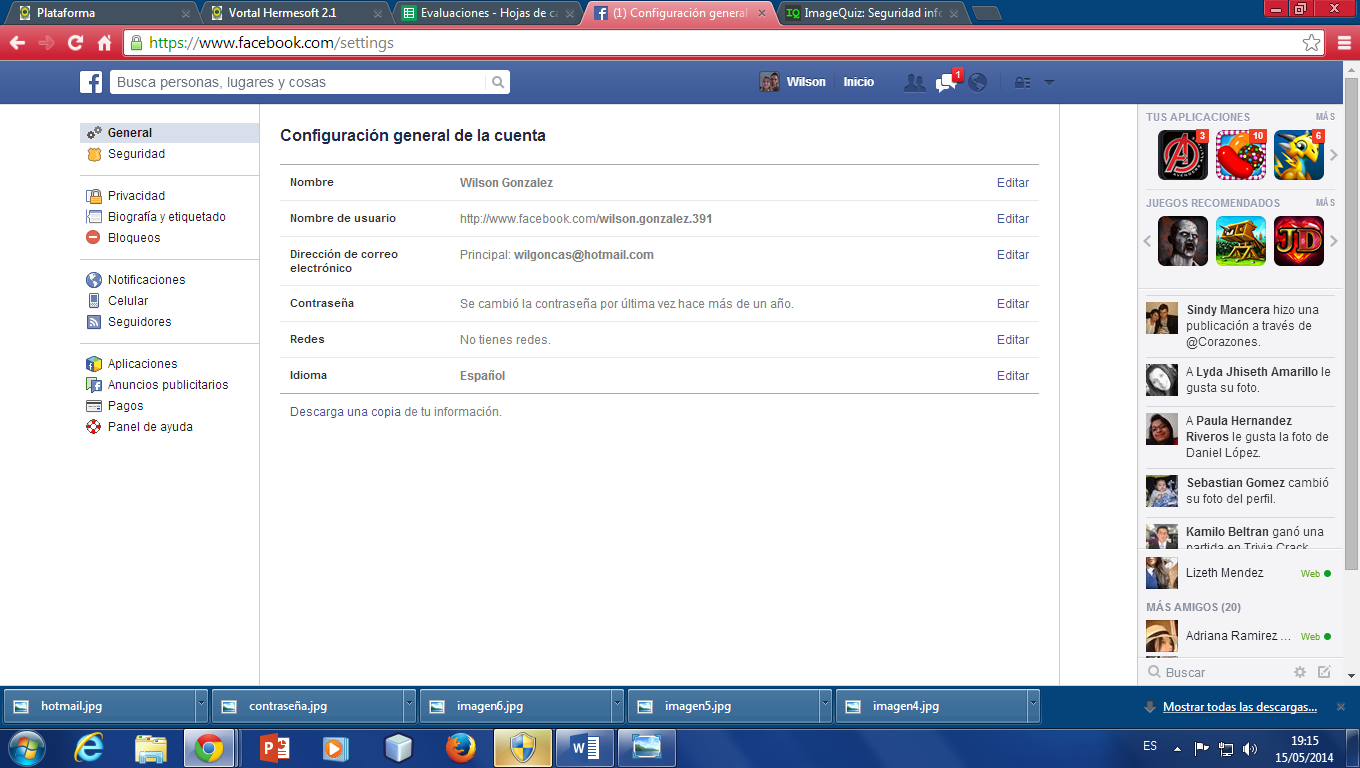Open Avengers app icon

[1183, 155]
